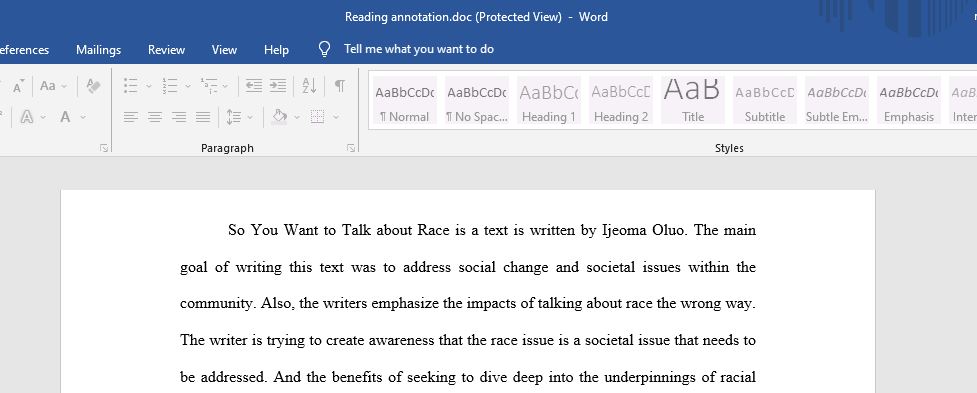Open the Help tab
The width and height of the screenshot is (977, 393).
click(x=276, y=50)
